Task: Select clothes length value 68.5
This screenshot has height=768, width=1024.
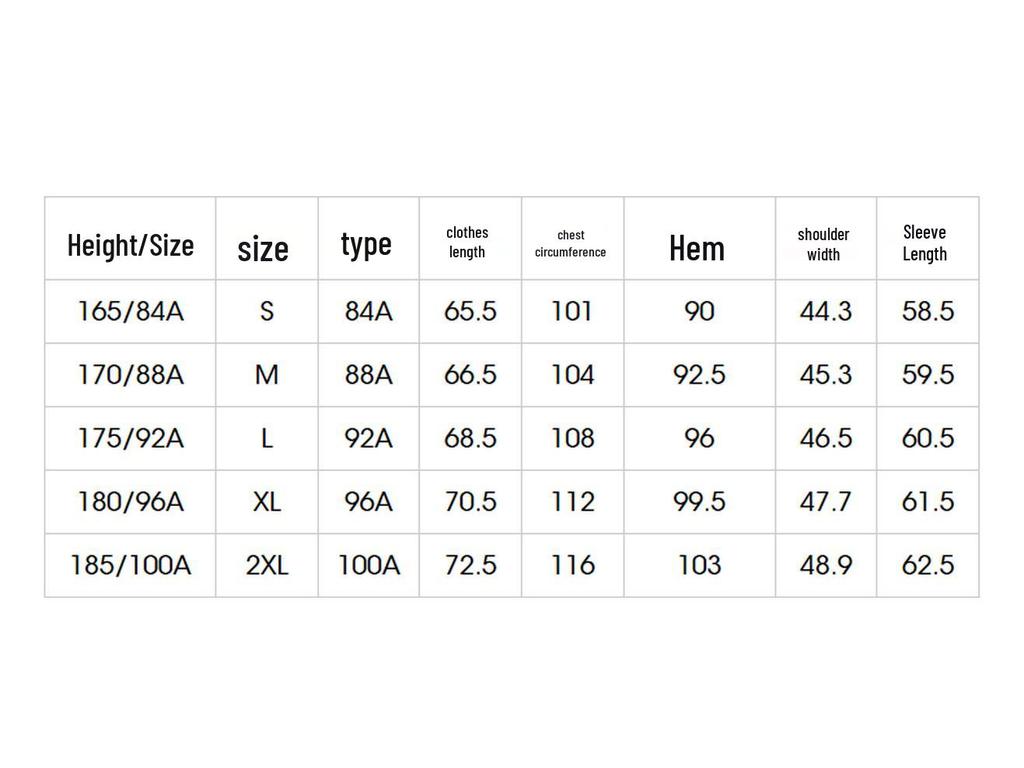Action: coord(470,438)
